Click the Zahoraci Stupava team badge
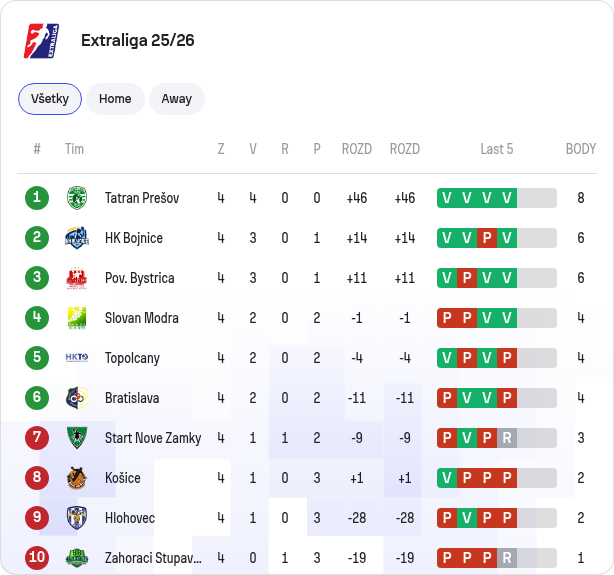The image size is (614, 575). point(77,558)
